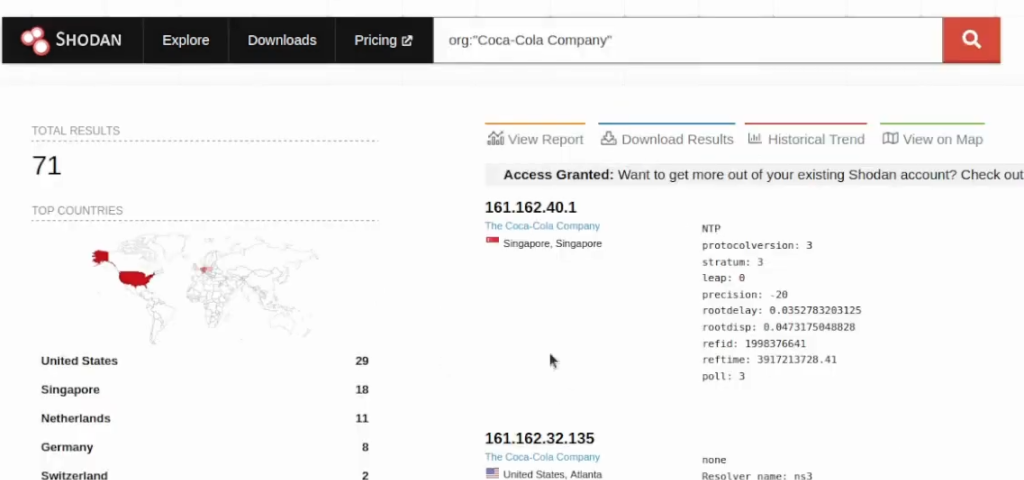This screenshot has width=1024, height=480.
Task: Click the 'stratum: 3' line
Action: pyautogui.click(x=733, y=262)
